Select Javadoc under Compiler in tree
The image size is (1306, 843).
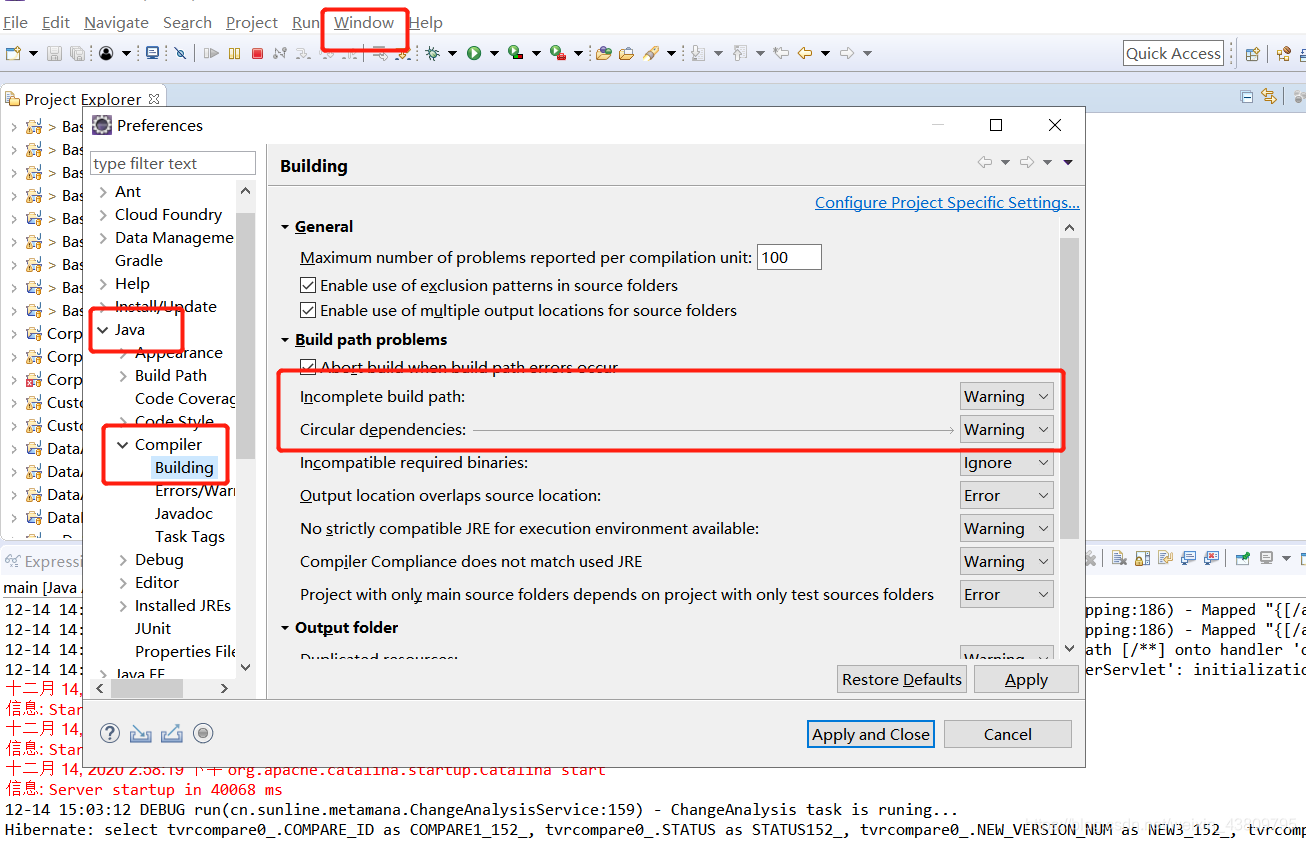[184, 513]
